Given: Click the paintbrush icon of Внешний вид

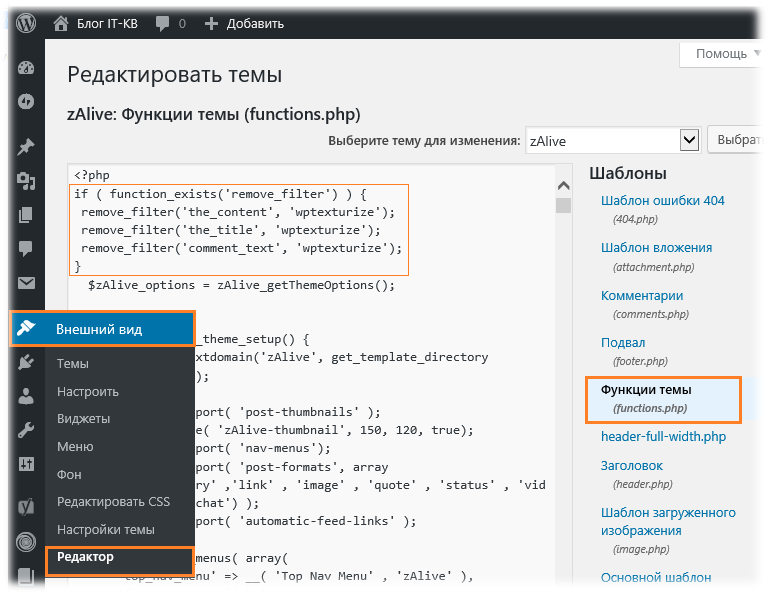Looking at the screenshot, I should (x=26, y=328).
